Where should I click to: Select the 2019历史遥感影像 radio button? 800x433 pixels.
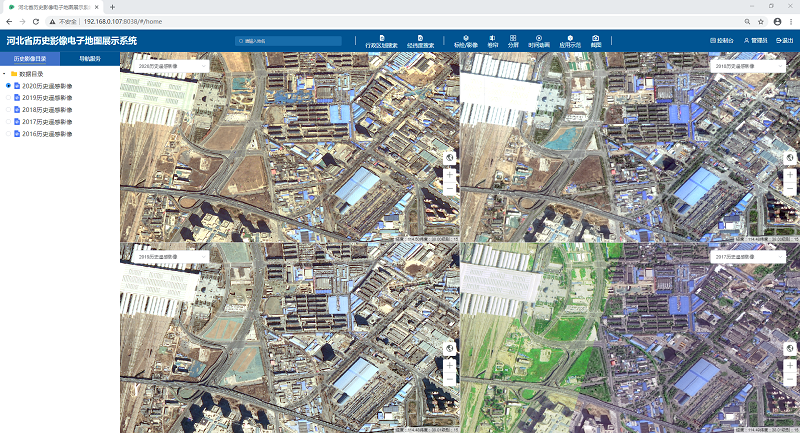pos(9,98)
